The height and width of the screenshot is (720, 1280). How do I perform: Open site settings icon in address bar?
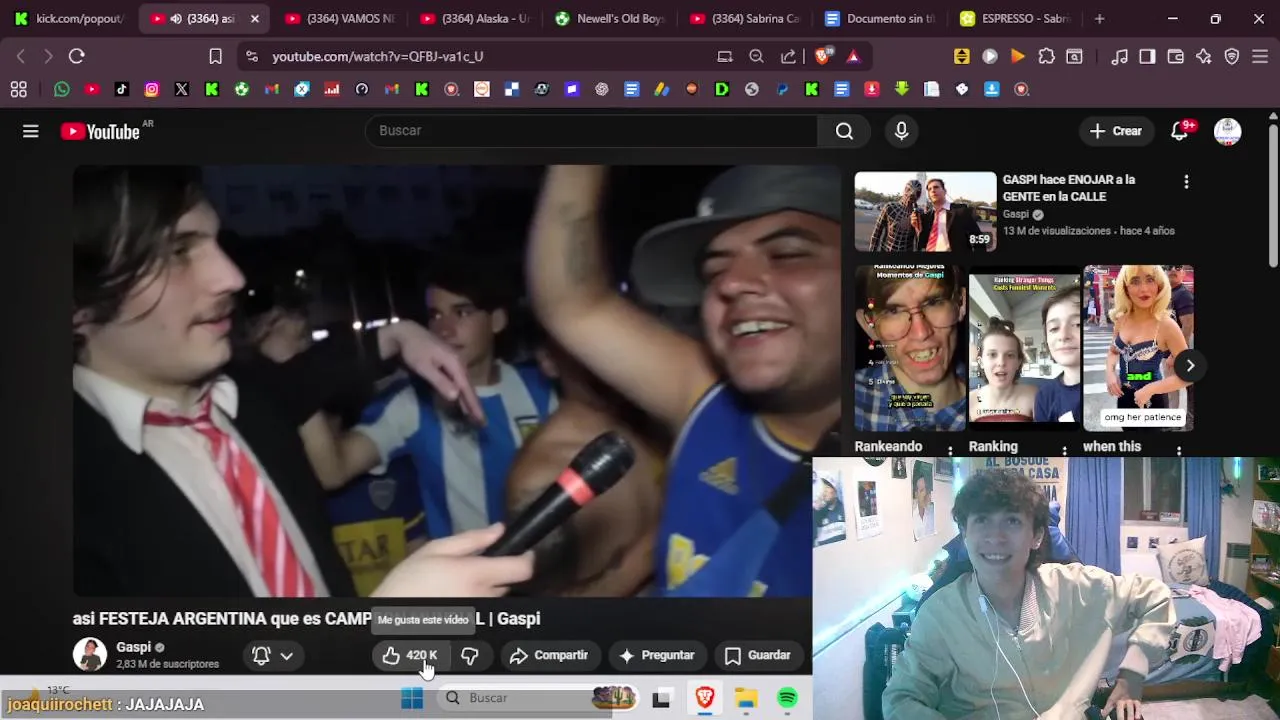[x=251, y=57]
